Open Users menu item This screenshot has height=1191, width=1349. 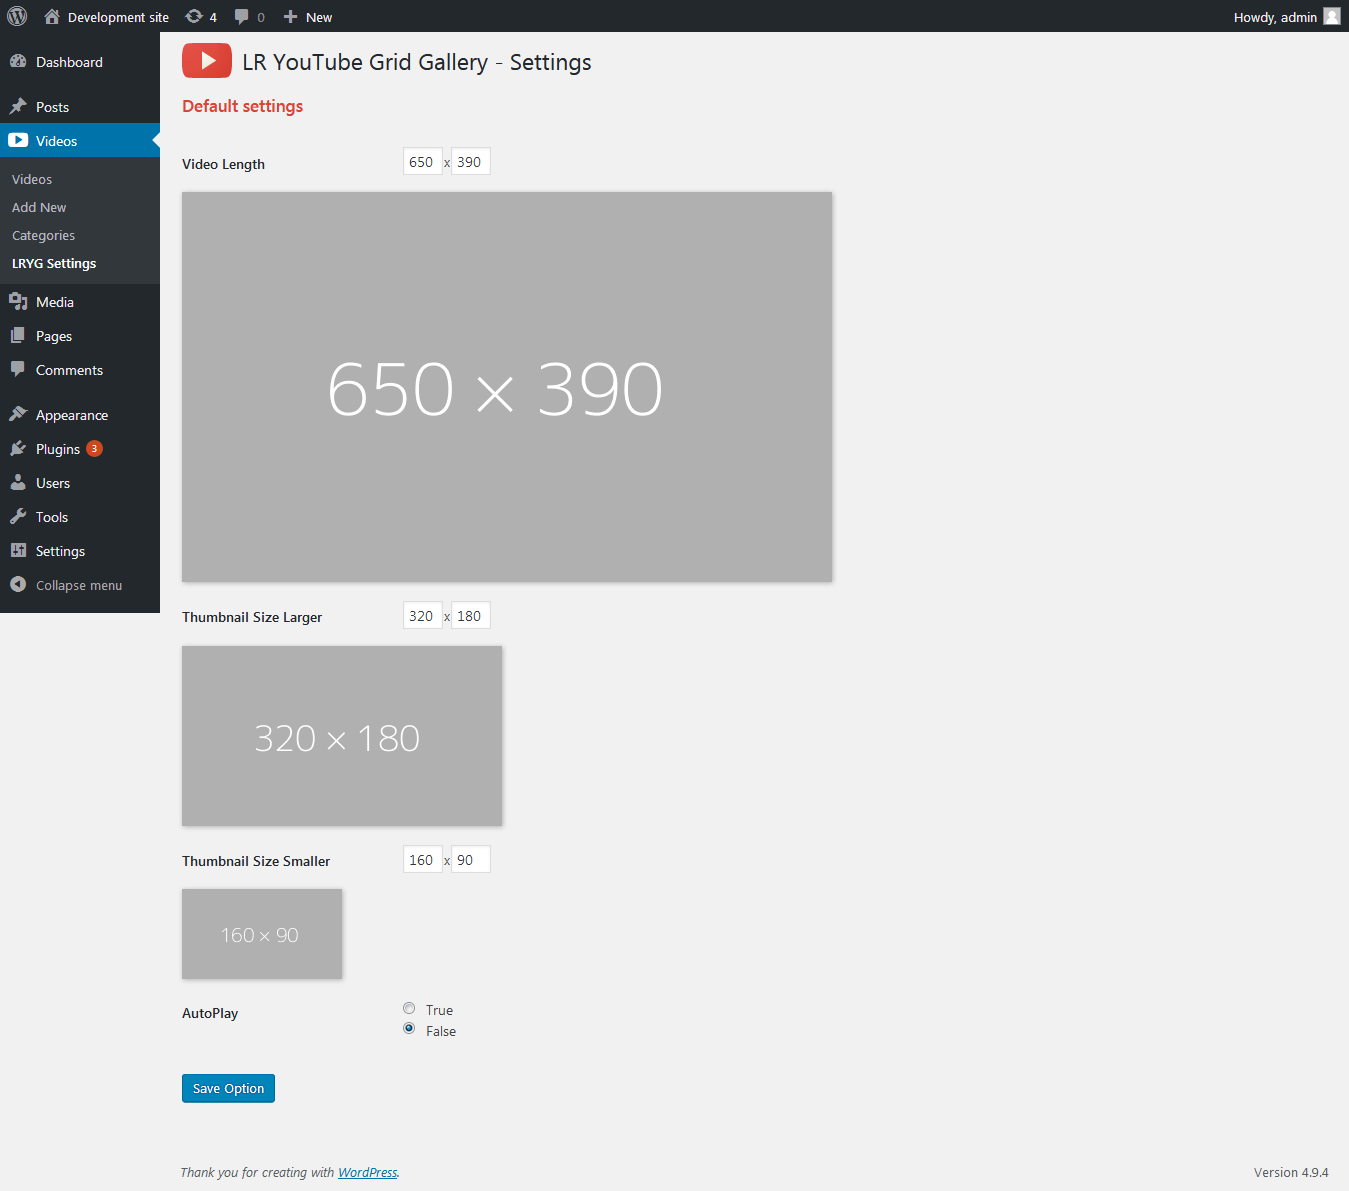80,483
